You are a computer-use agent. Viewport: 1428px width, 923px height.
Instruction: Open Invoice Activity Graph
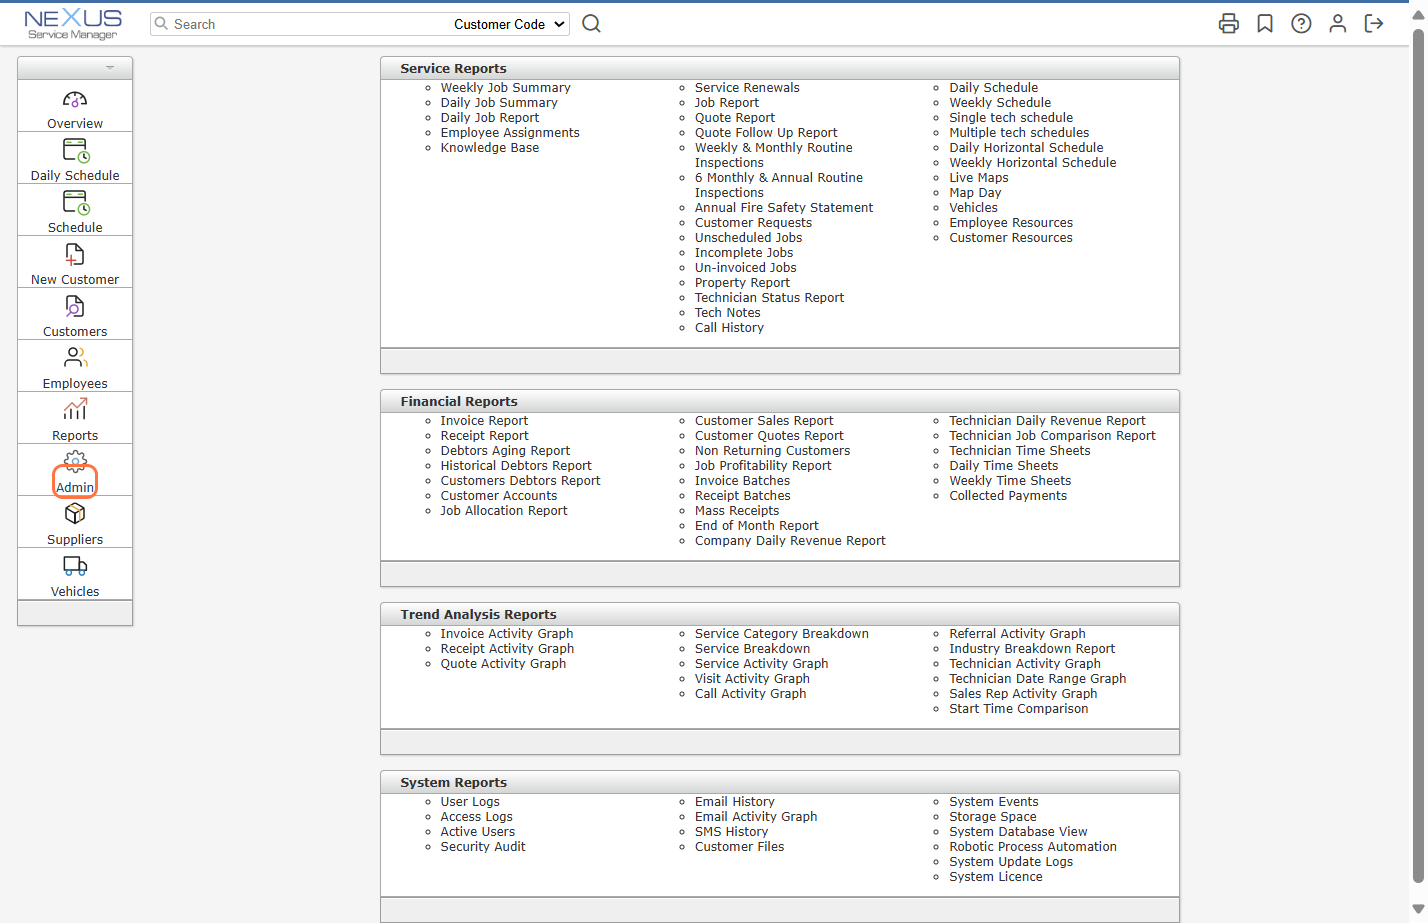(x=507, y=634)
